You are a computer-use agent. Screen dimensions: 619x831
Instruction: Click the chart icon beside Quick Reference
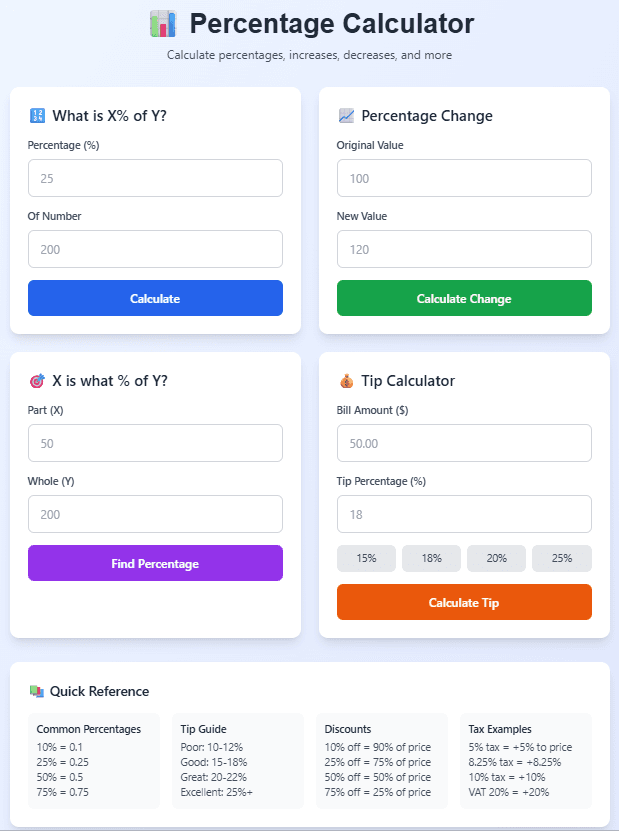pyautogui.click(x=37, y=691)
